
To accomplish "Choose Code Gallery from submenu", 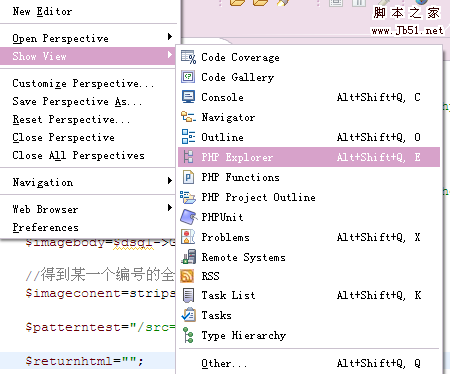I will point(309,77).
